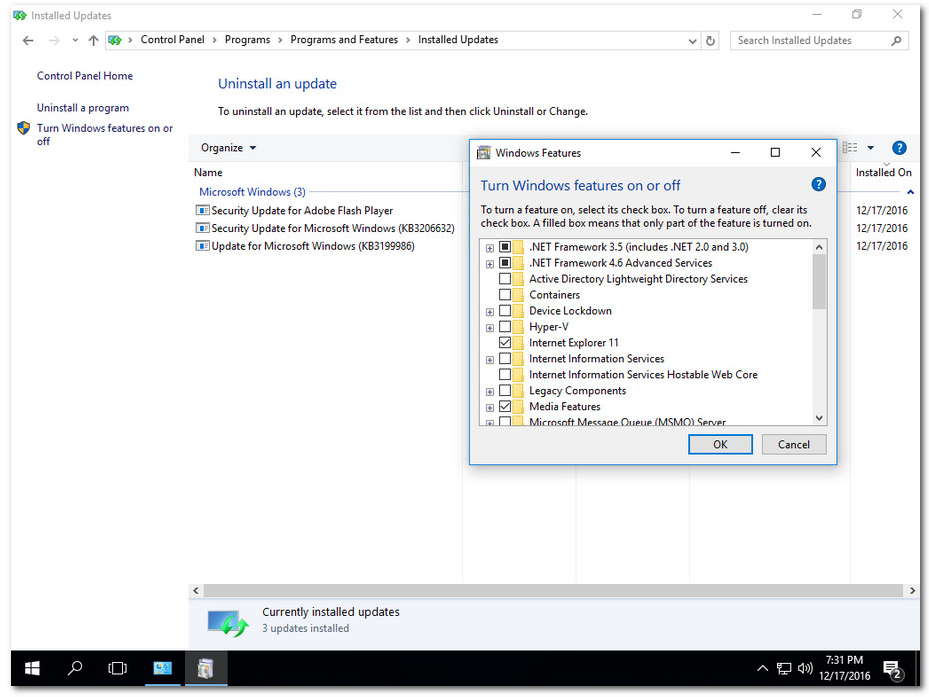Click OK in Windows Features dialog

720,445
